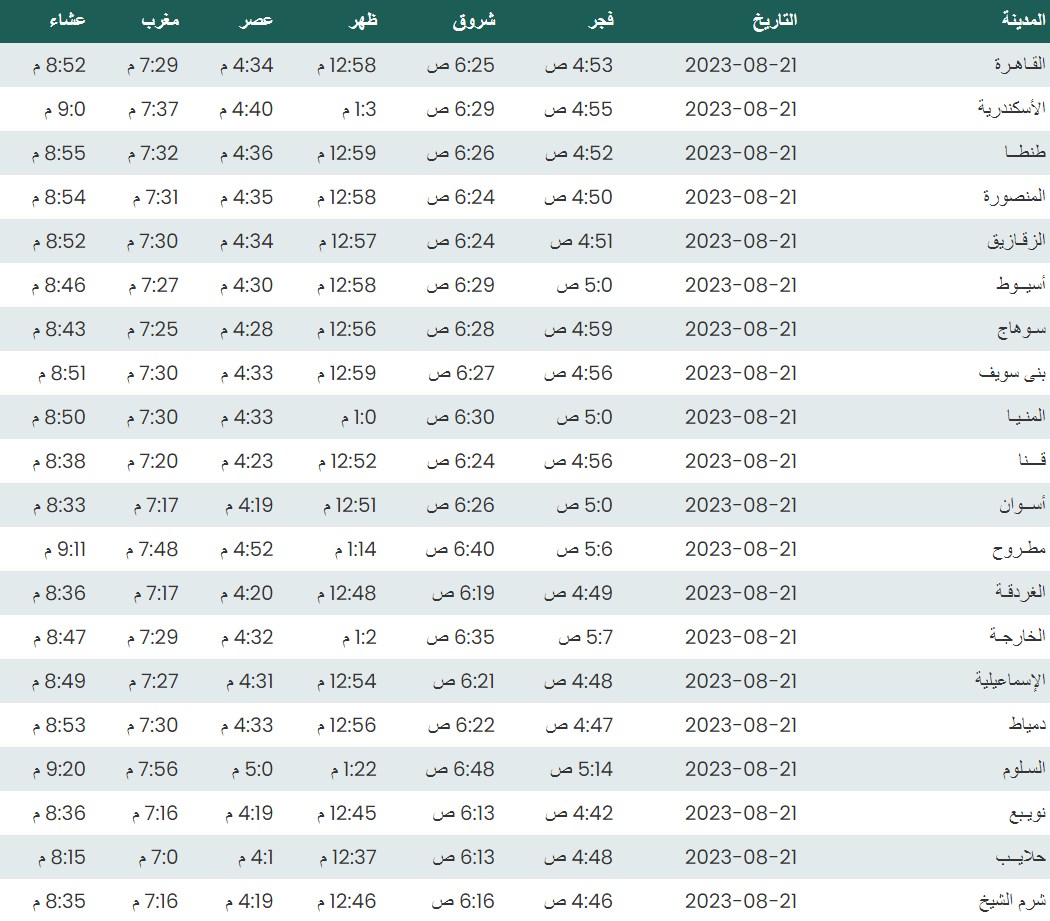The width and height of the screenshot is (1050, 921).
Task: Click the عصر column header
Action: click(x=257, y=20)
